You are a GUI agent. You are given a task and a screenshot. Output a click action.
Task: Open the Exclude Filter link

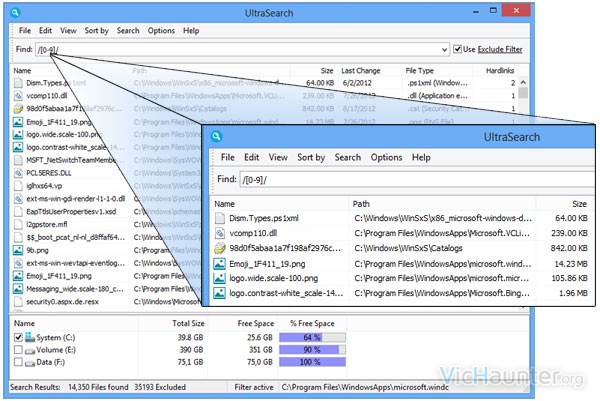pyautogui.click(x=500, y=49)
